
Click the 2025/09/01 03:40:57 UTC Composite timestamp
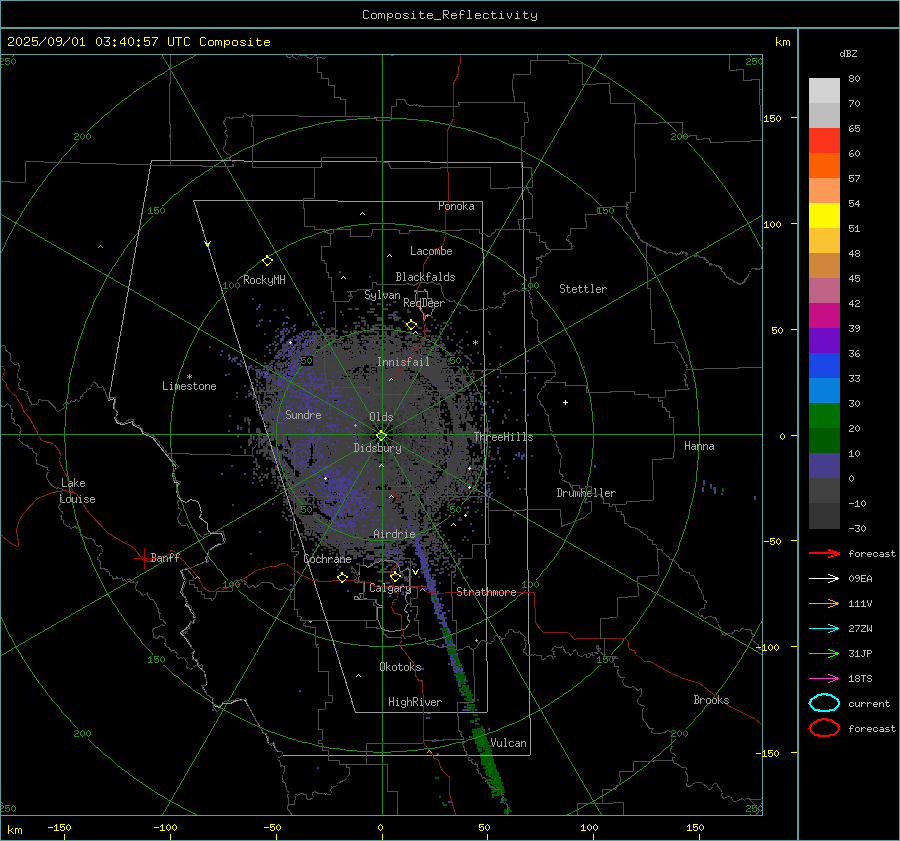click(x=138, y=42)
